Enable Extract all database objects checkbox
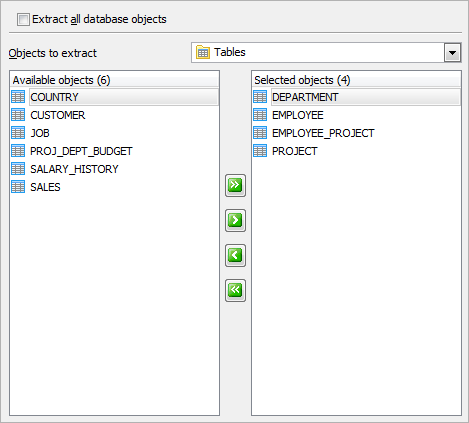Viewport: 469px width, 423px height. tap(23, 19)
